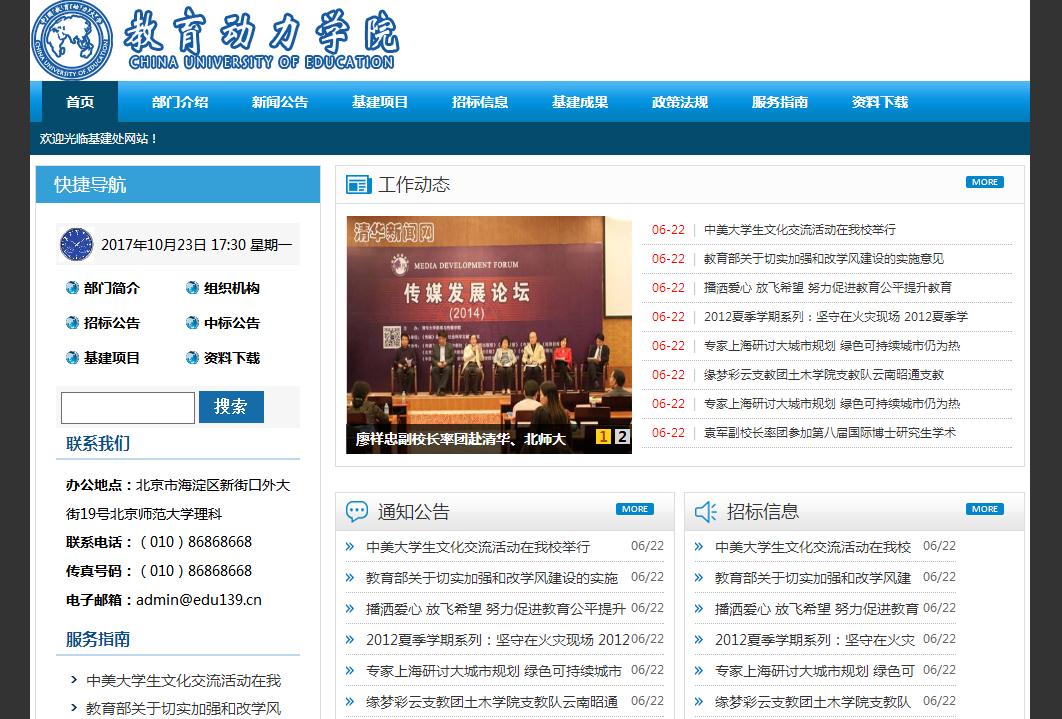Click the 工作动态 section icon
Screen dimensions: 1062x719
(358, 184)
